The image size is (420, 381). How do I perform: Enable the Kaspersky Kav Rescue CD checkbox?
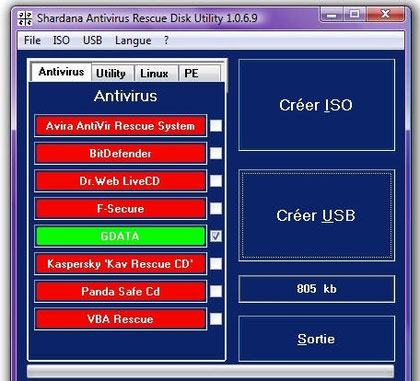click(x=216, y=264)
